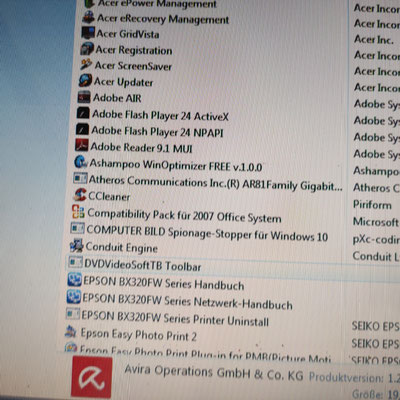Click the Acer Inc. publisher cell
The width and height of the screenshot is (400, 400).
374,40
